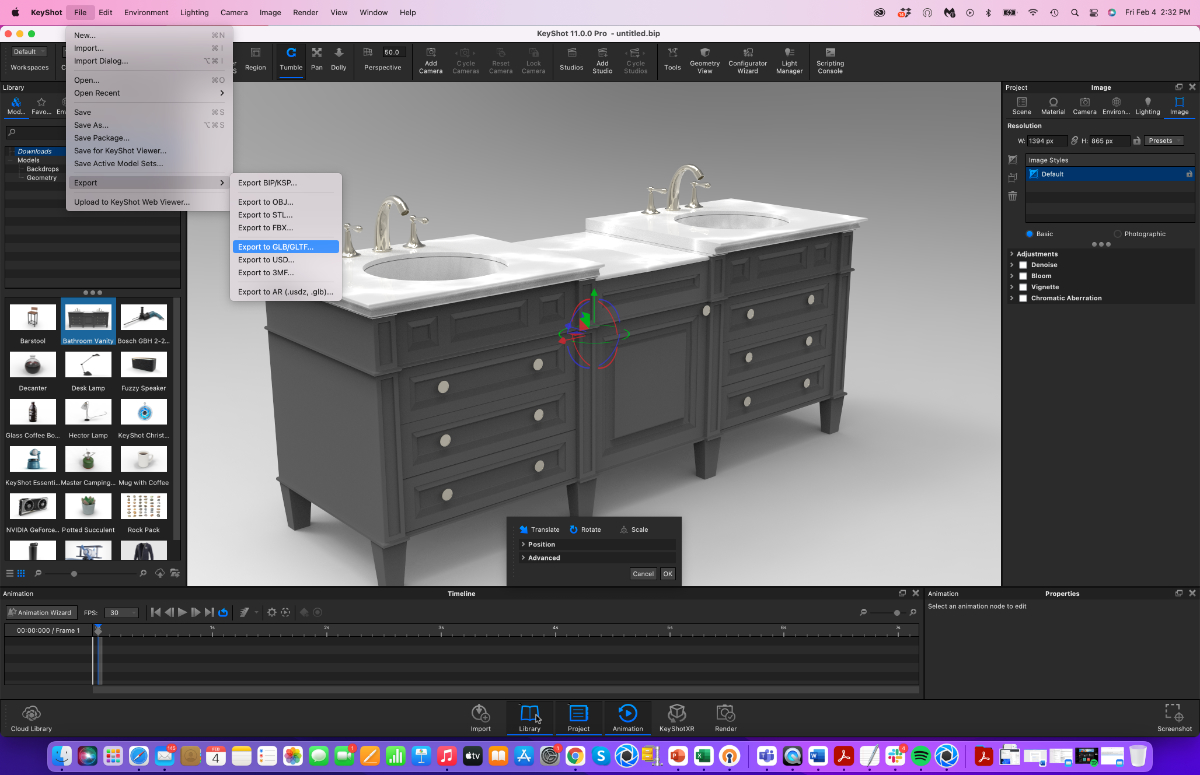Open KeyShotXR from the bottom toolbar

676,716
